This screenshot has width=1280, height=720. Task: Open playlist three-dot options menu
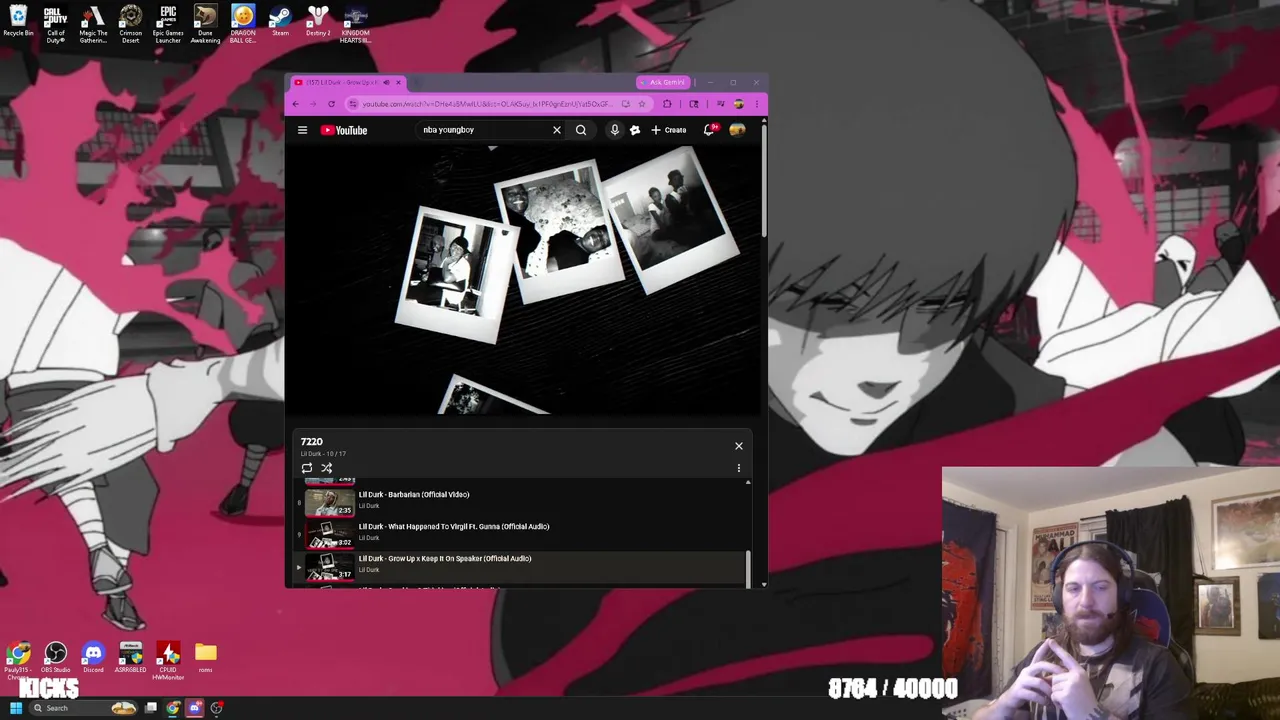[739, 468]
